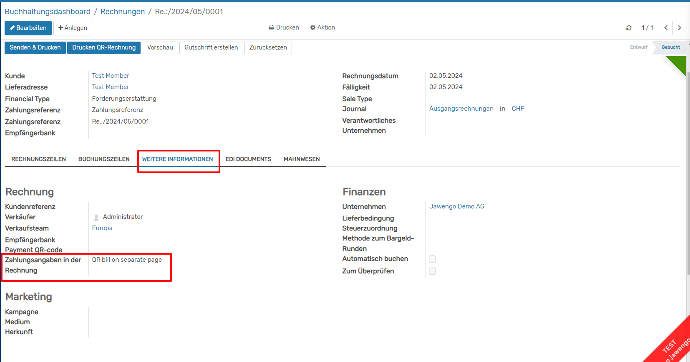Open customer Test Member link next to Kunde
Viewport: 690px width, 362px height.
click(x=110, y=76)
